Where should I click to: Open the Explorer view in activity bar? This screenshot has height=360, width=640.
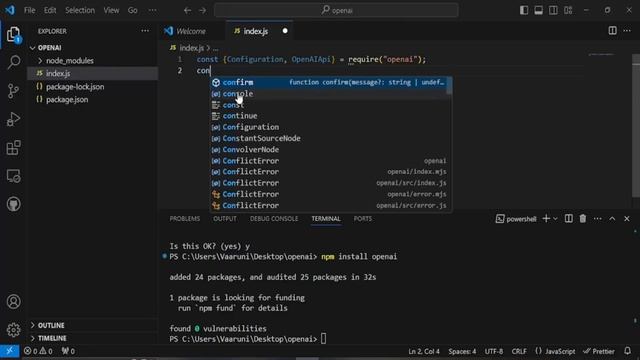13,34
